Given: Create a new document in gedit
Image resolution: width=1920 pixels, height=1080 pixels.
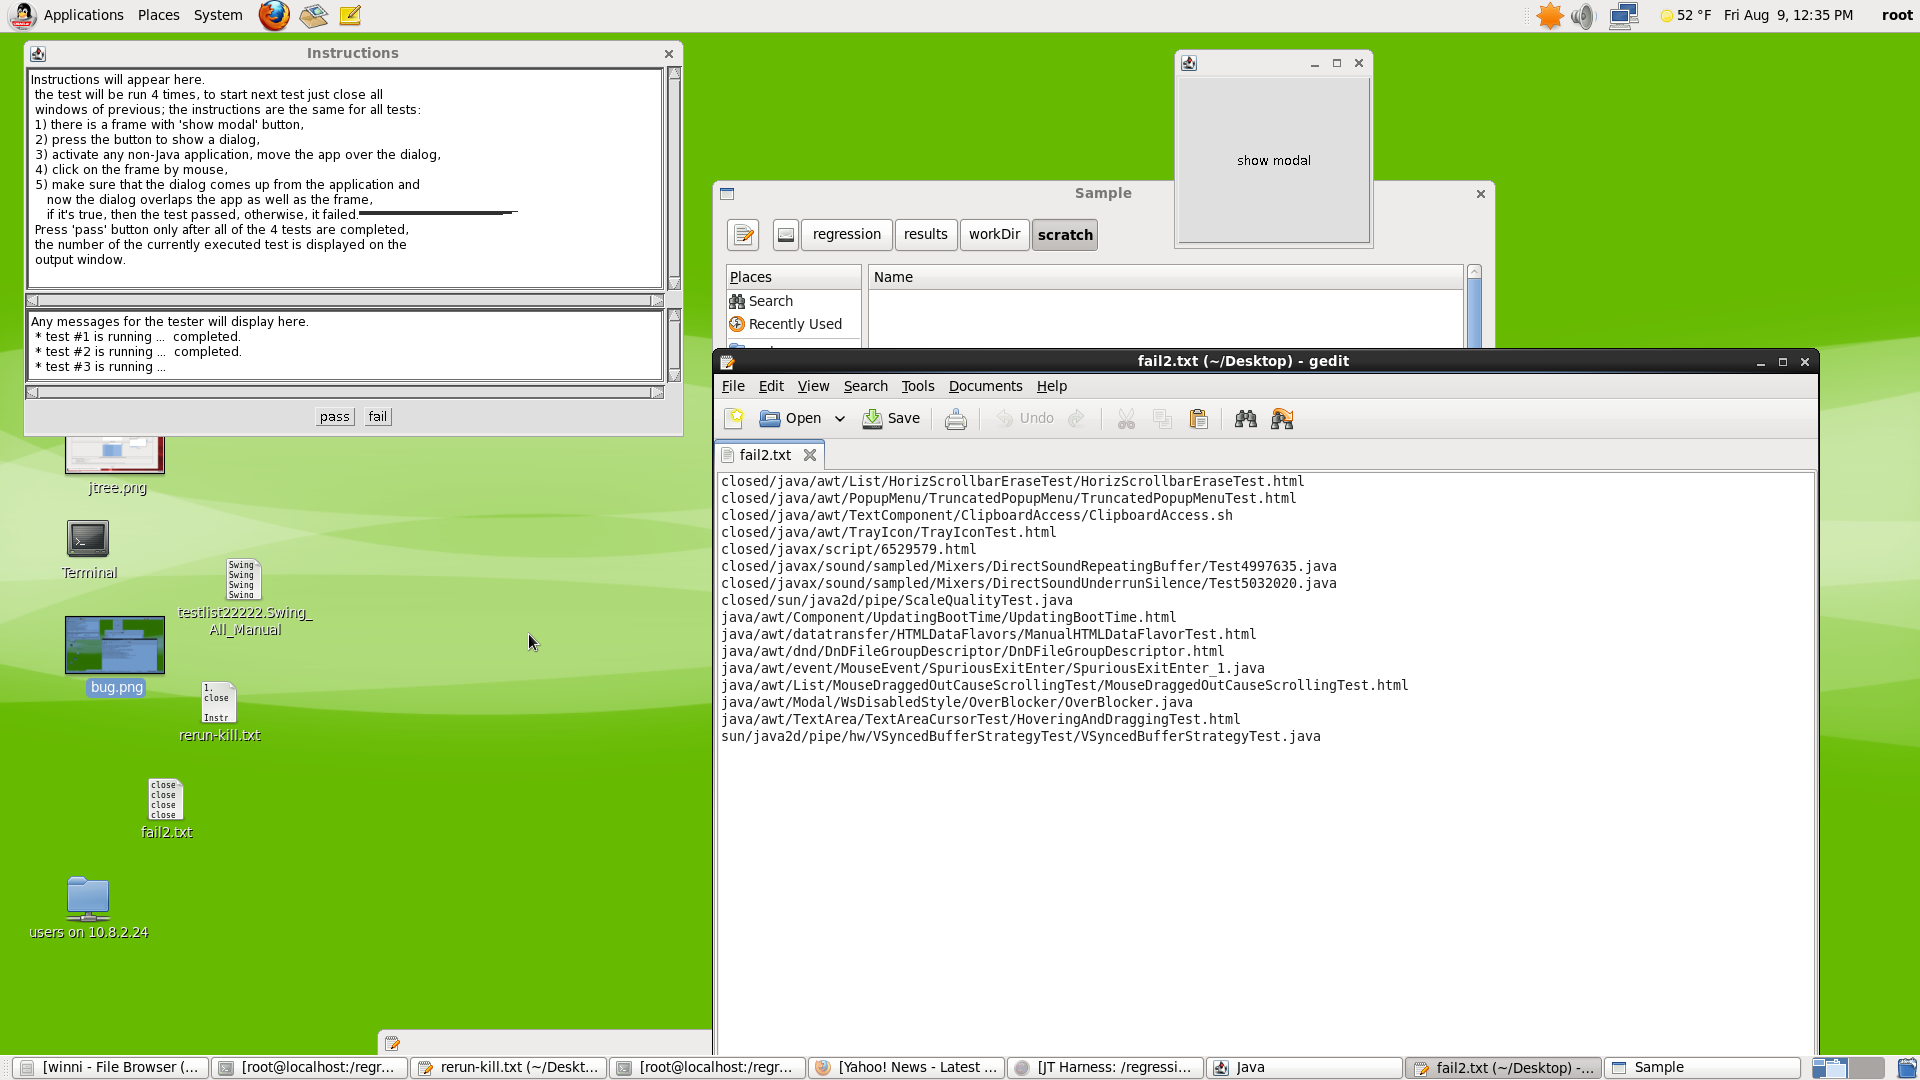Looking at the screenshot, I should point(734,419).
